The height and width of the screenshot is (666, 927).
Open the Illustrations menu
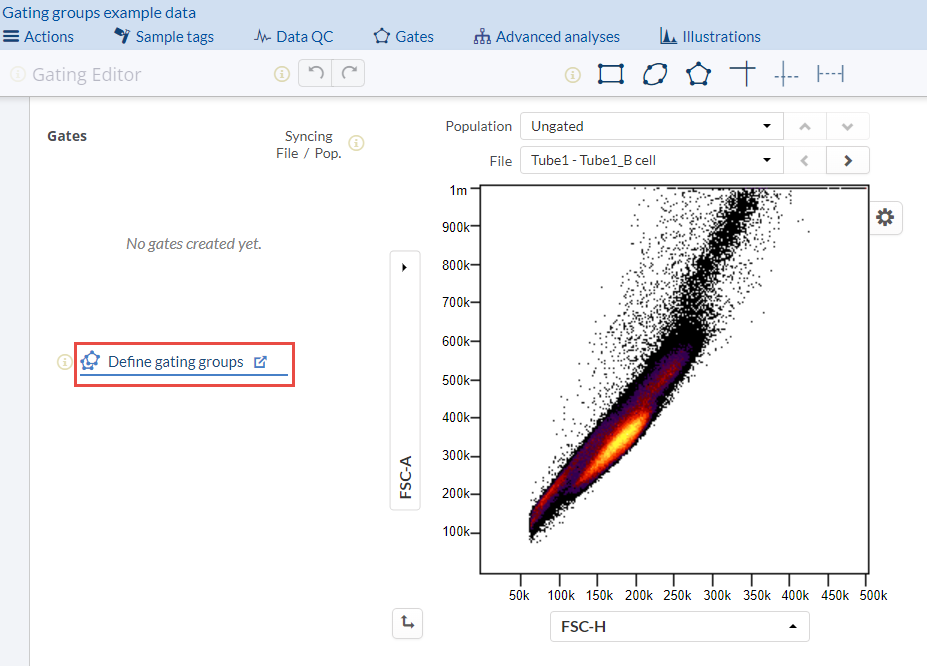711,36
